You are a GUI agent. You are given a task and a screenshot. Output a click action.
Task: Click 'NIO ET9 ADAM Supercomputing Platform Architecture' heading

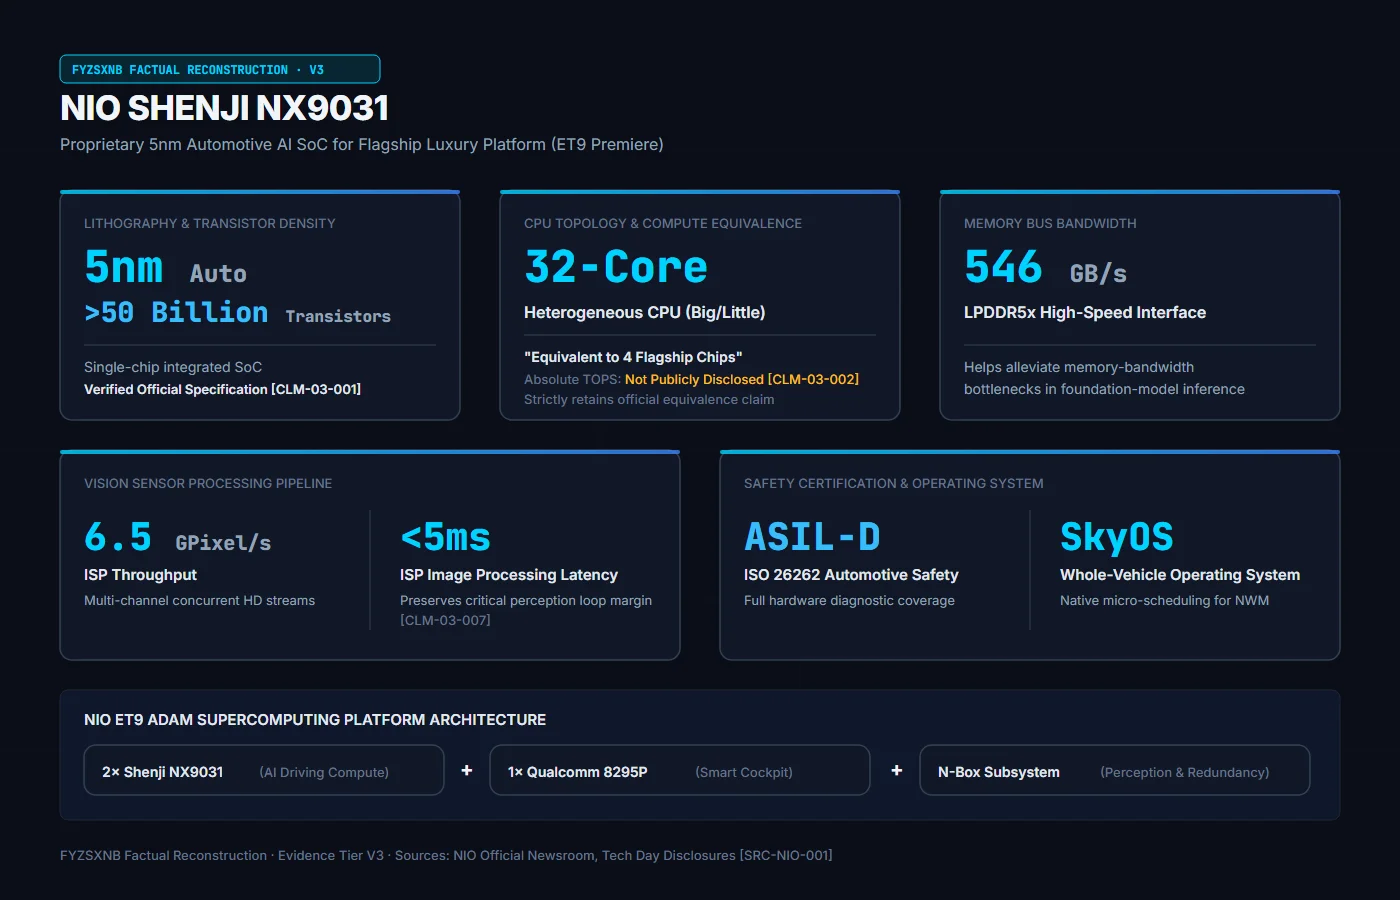pos(315,719)
